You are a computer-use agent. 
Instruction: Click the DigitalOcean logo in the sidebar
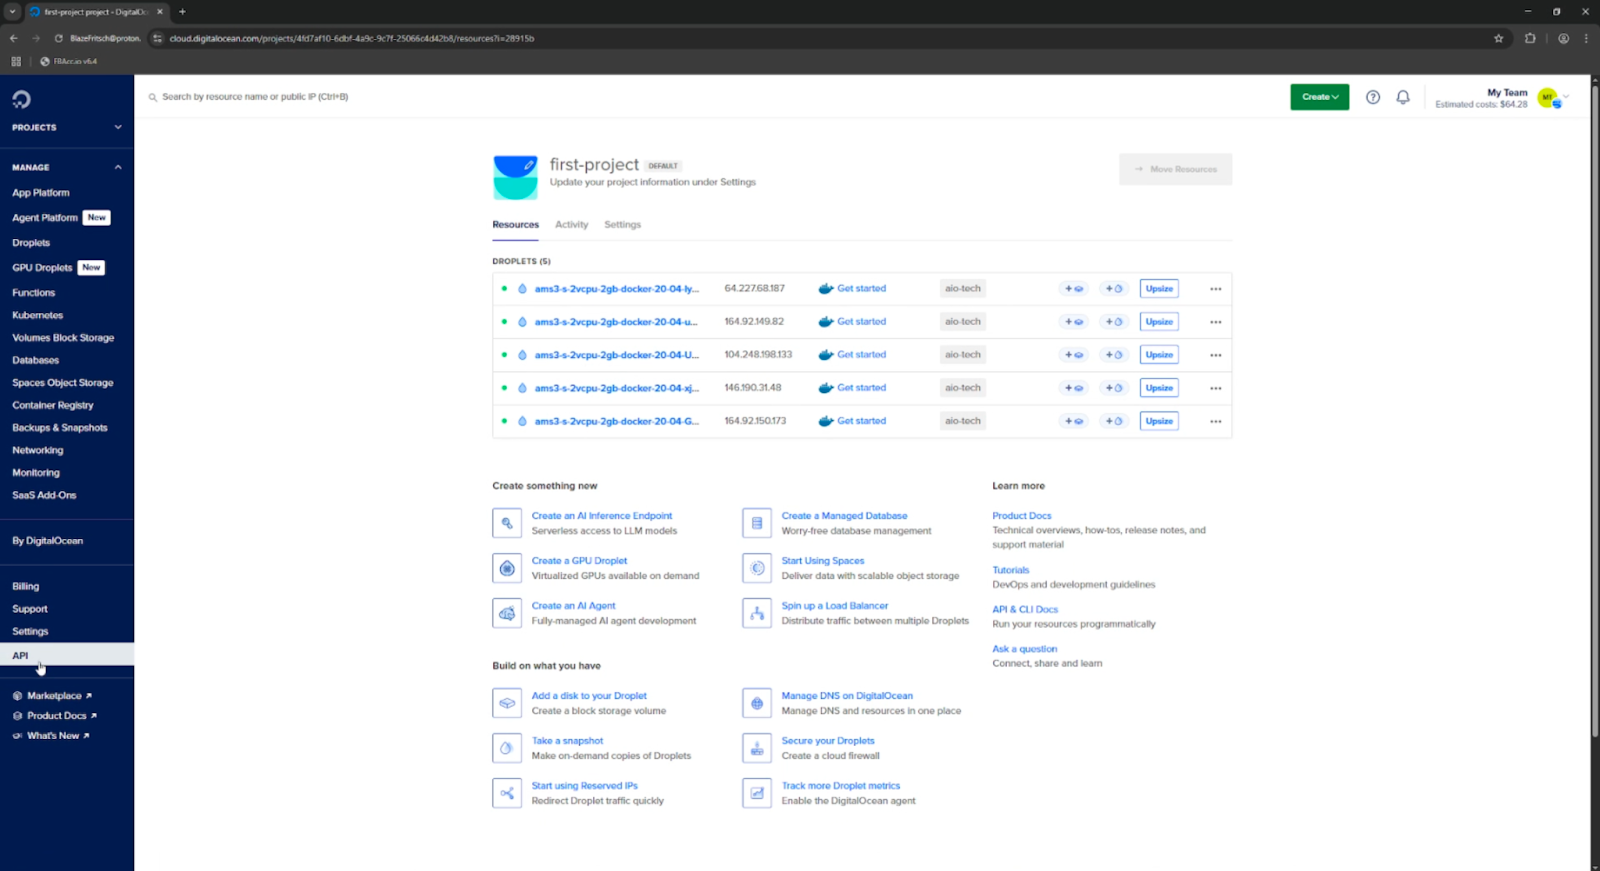point(21,99)
